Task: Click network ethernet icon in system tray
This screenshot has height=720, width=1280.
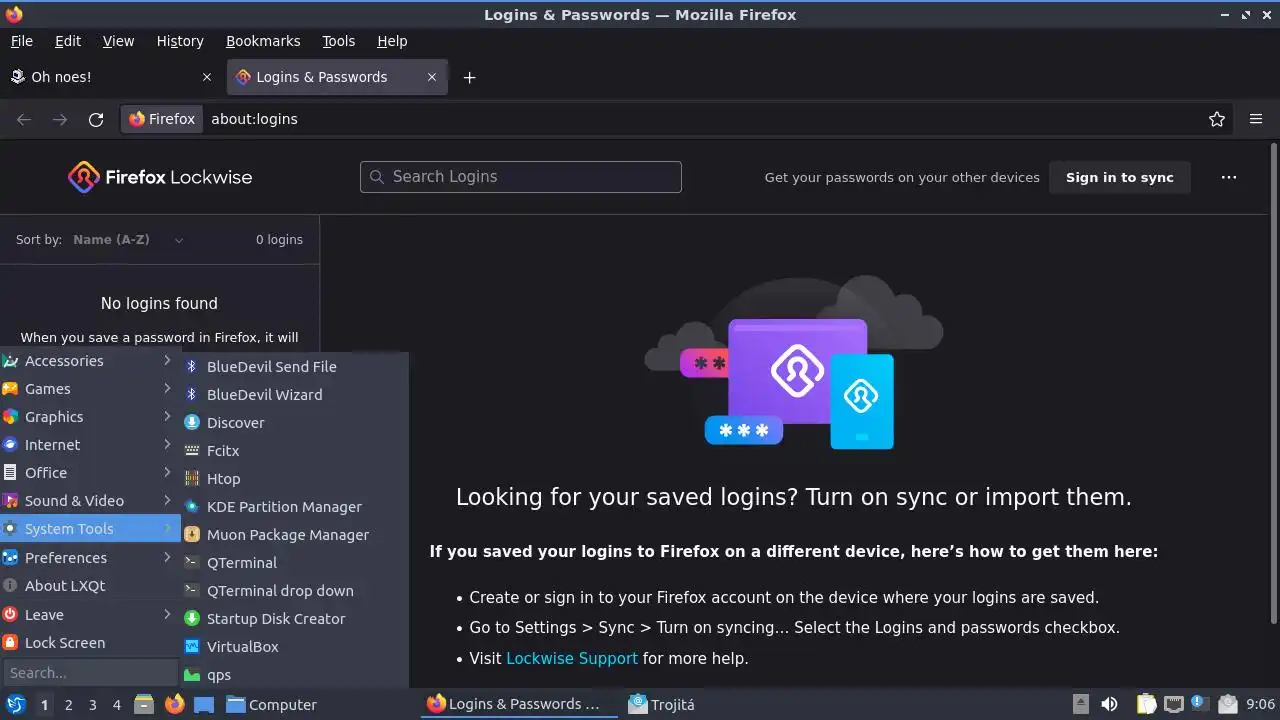Action: point(1174,704)
